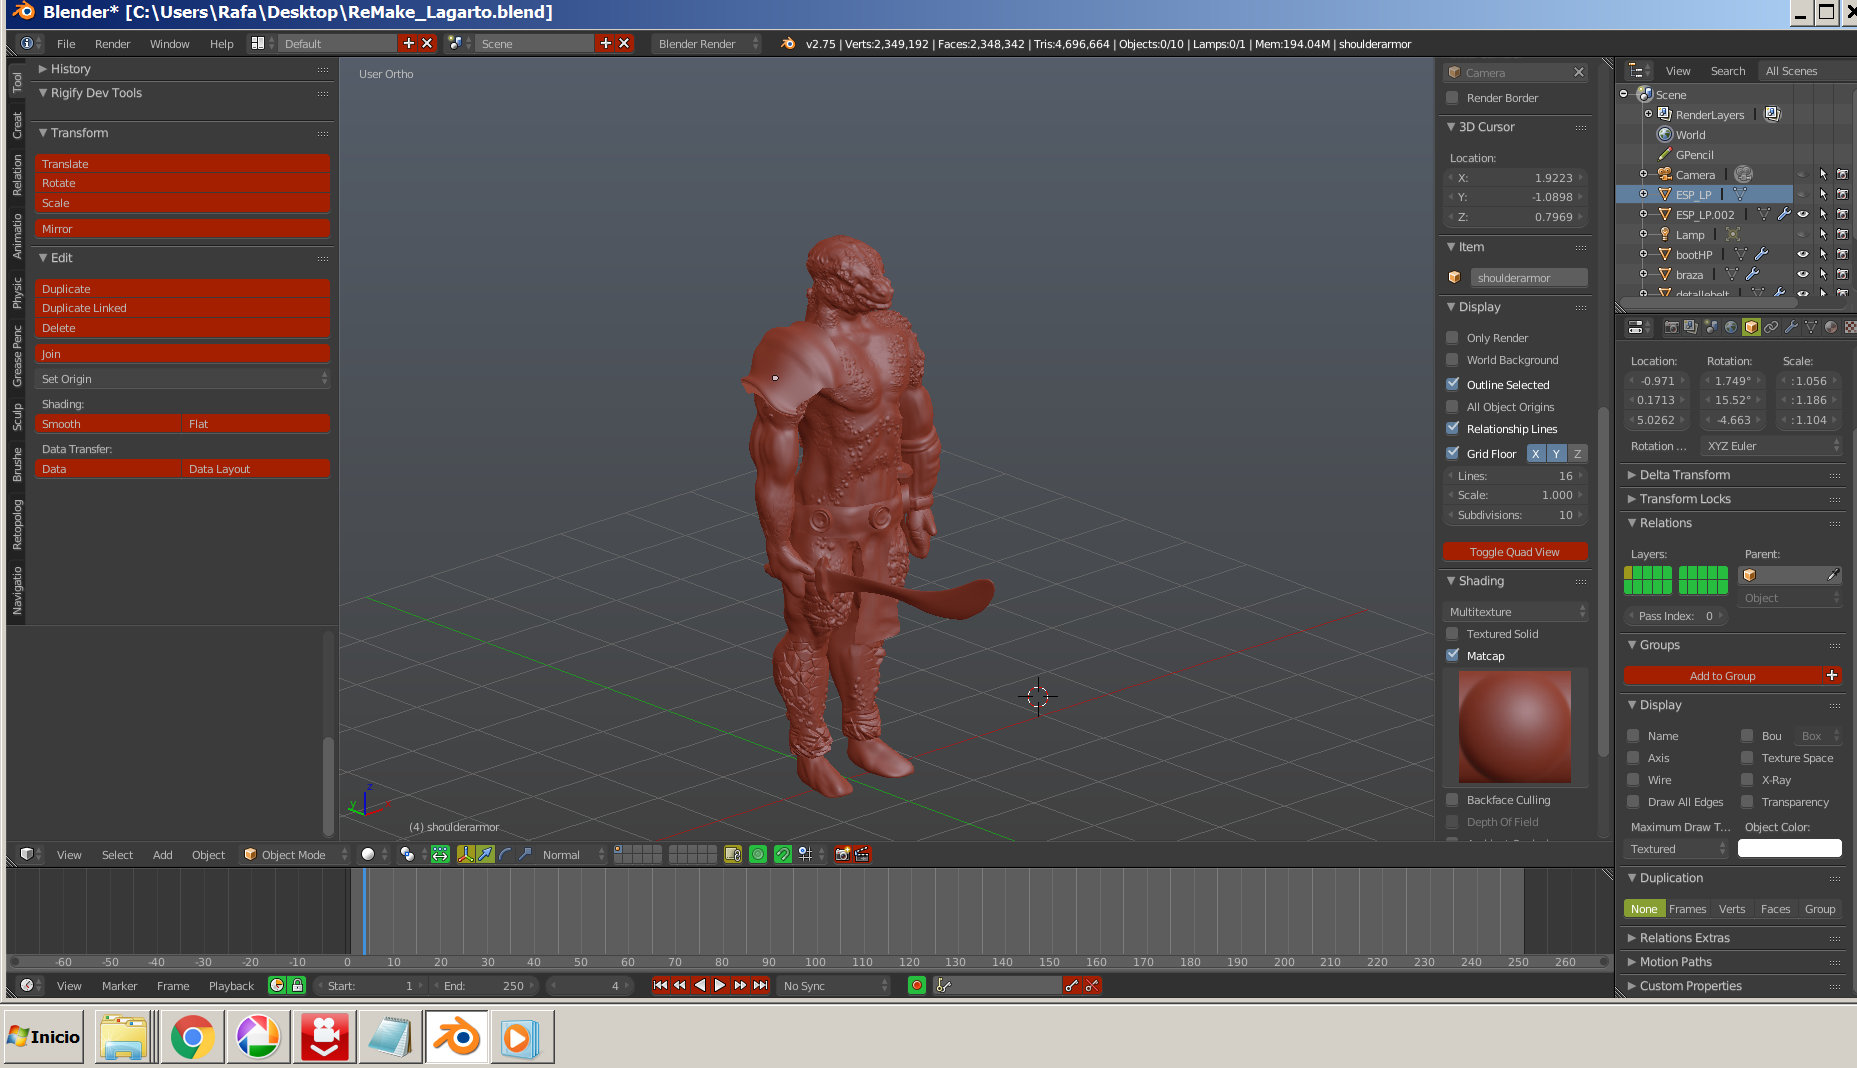
Task: Enable proportional editing circle icon
Action: (x=758, y=854)
